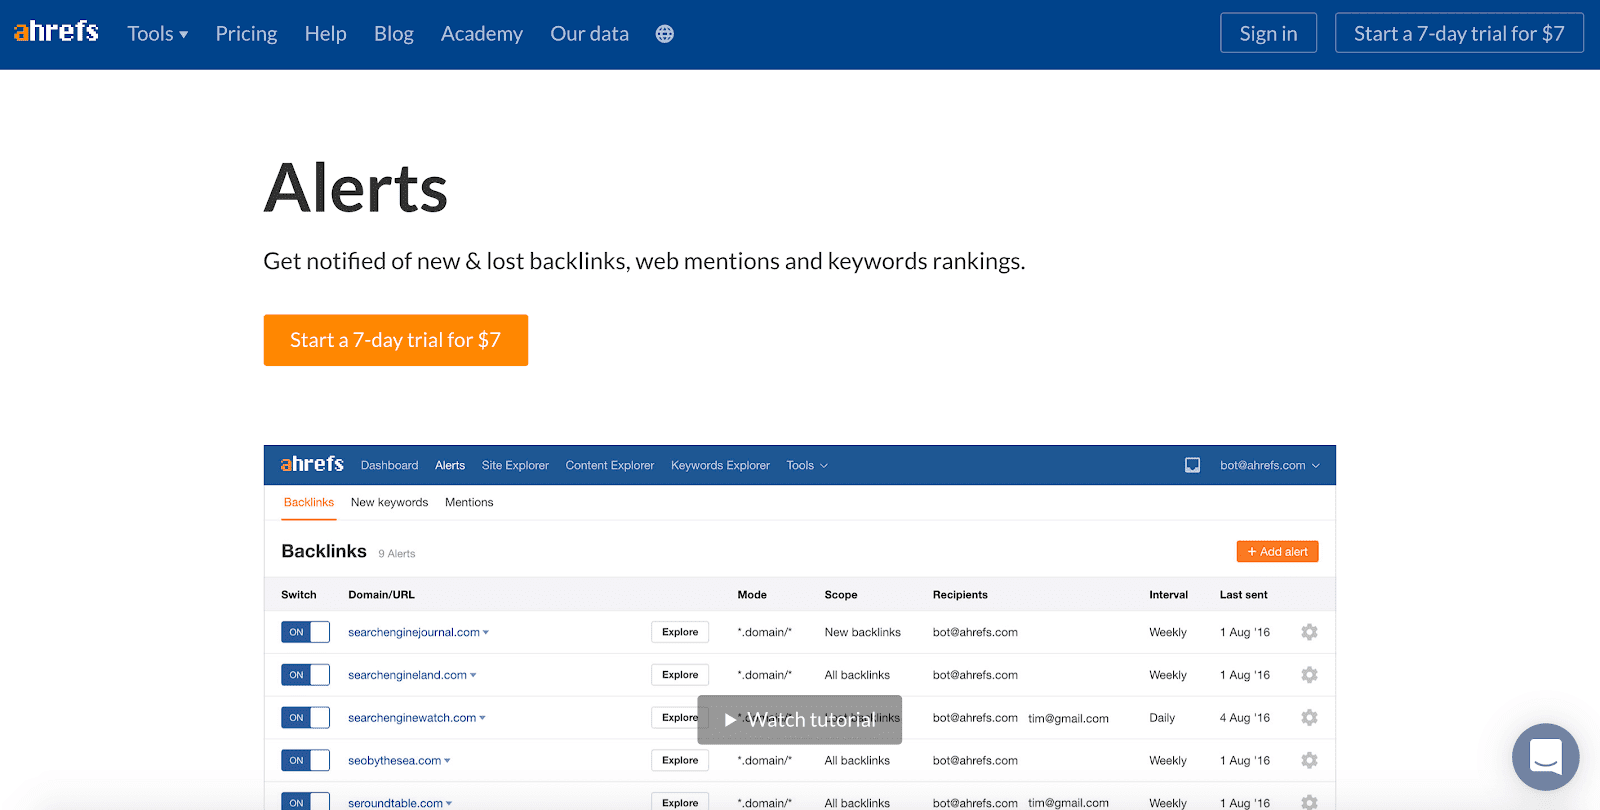Expand searchenginejournal.com domain dropdown
This screenshot has height=810, width=1600.
(486, 633)
